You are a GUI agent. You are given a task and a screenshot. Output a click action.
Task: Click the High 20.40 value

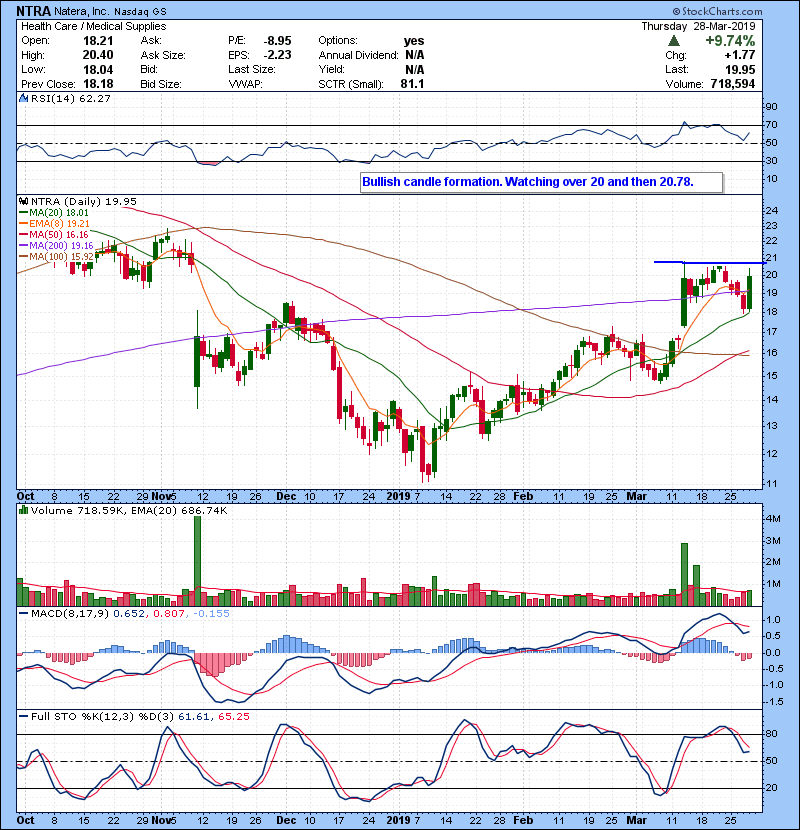tap(98, 55)
